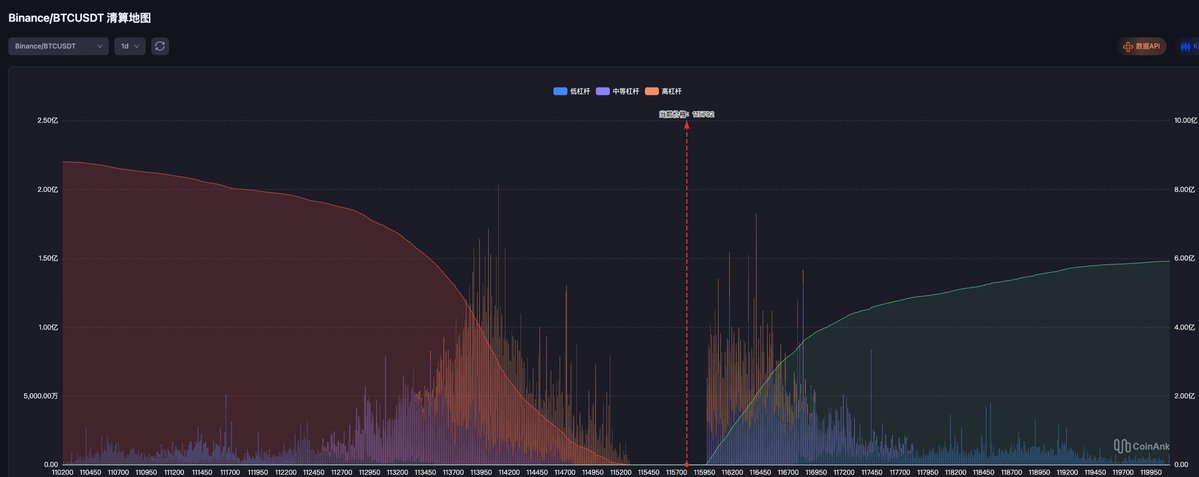The width and height of the screenshot is (1199, 477).
Task: Click the 1.50亿 left axis label
Action: 47,258
